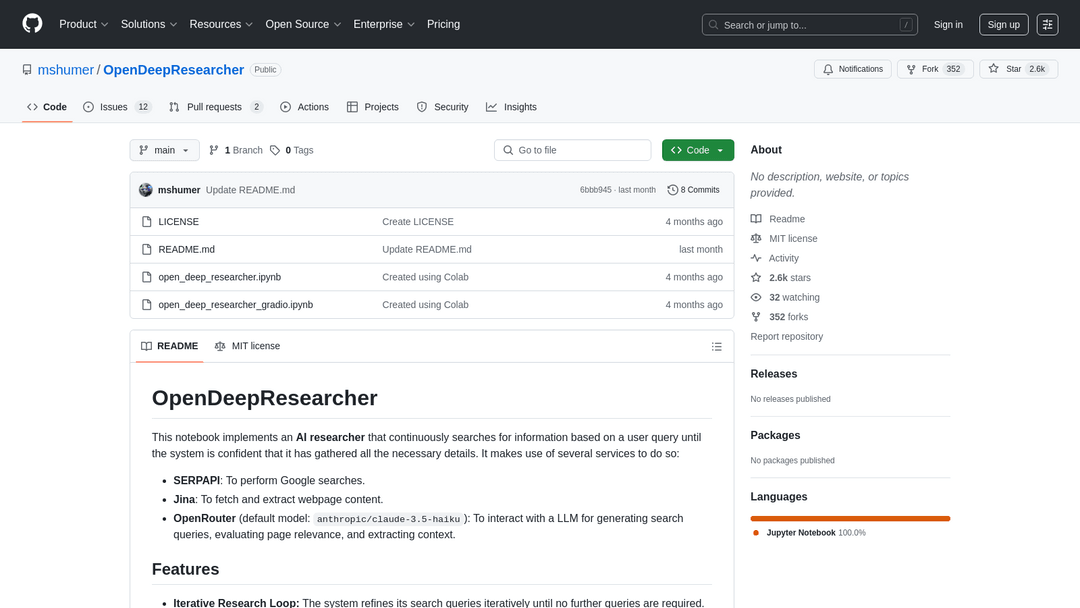
Task: Click the Star count 2.6k badge
Action: pyautogui.click(x=1037, y=69)
